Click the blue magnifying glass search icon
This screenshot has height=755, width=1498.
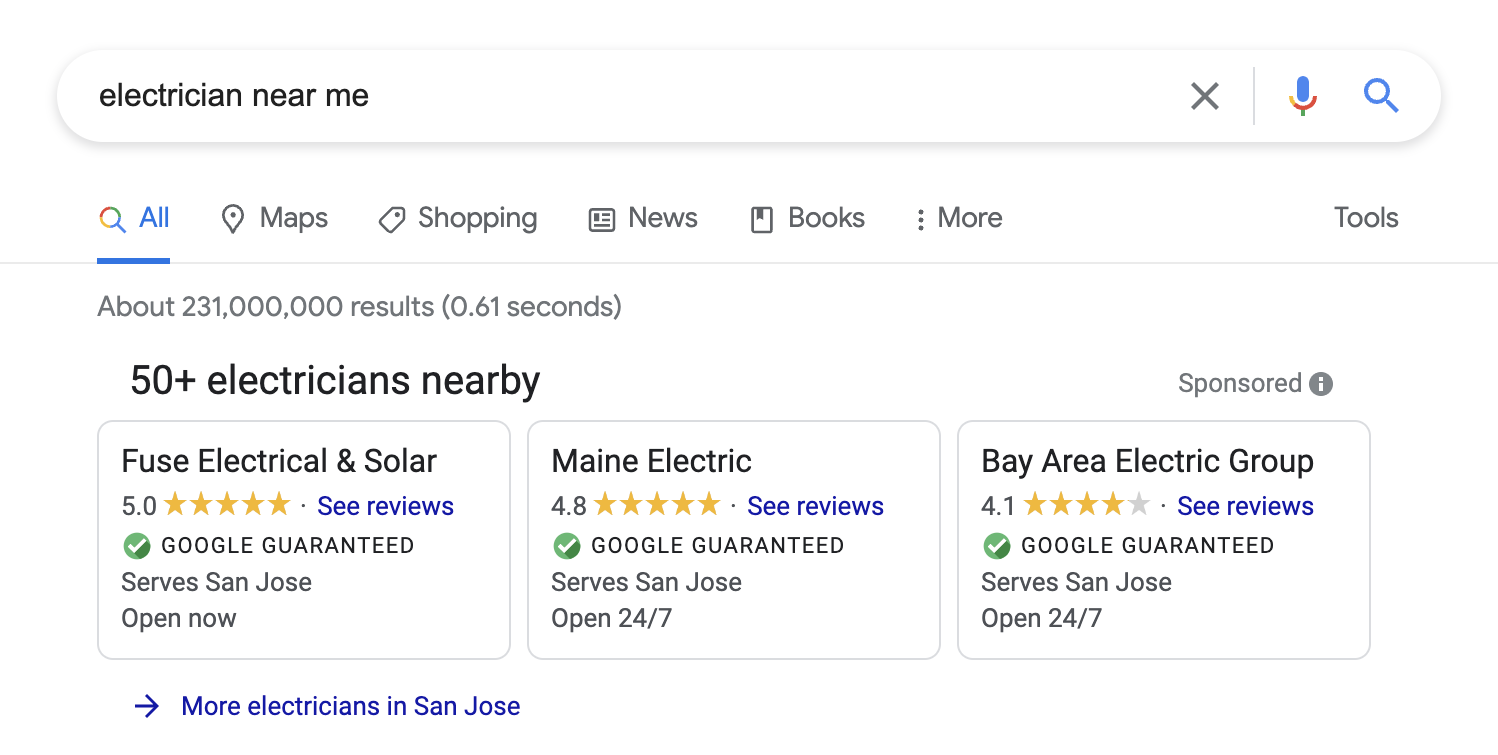click(1381, 96)
